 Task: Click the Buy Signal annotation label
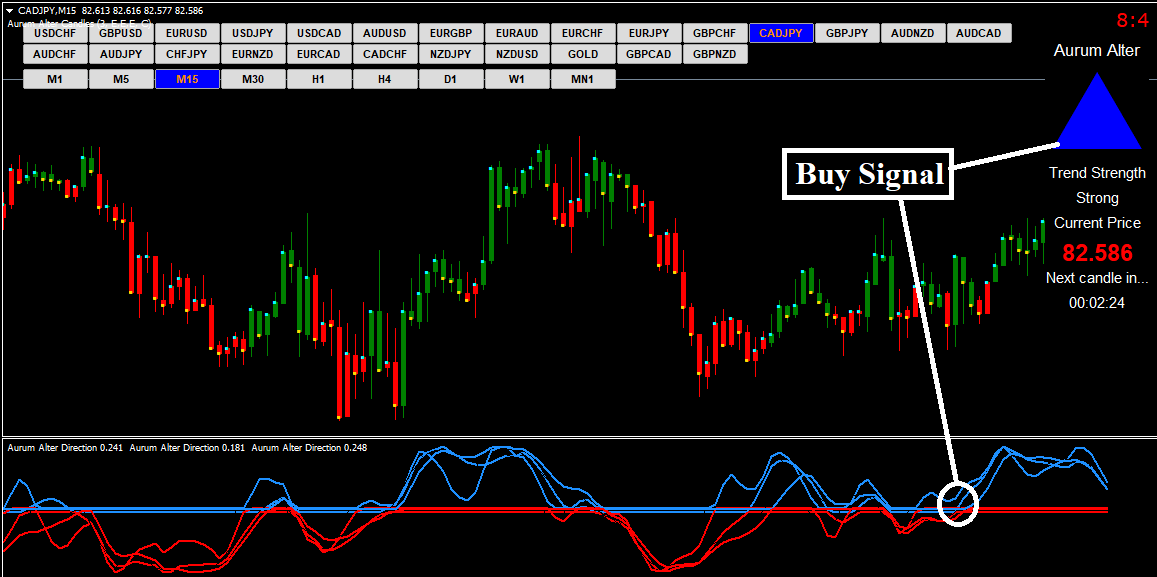[x=868, y=174]
